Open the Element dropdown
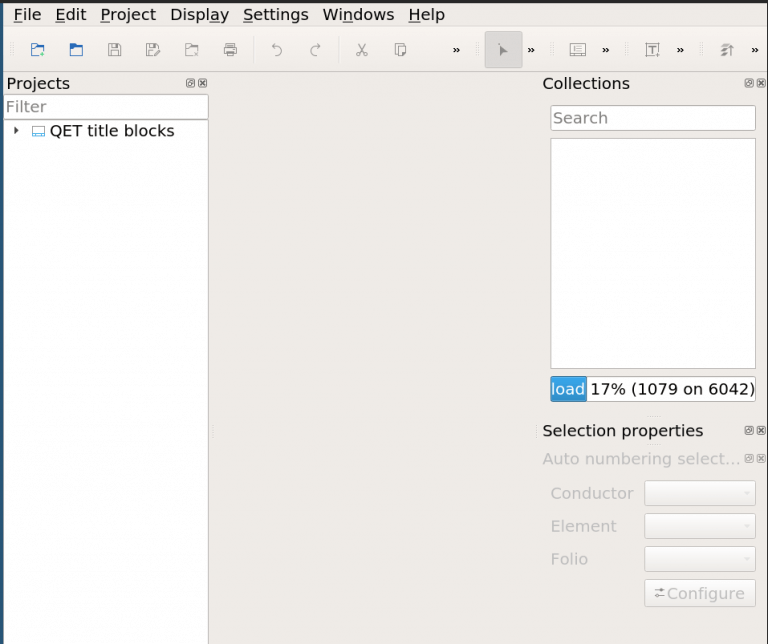 tap(699, 526)
